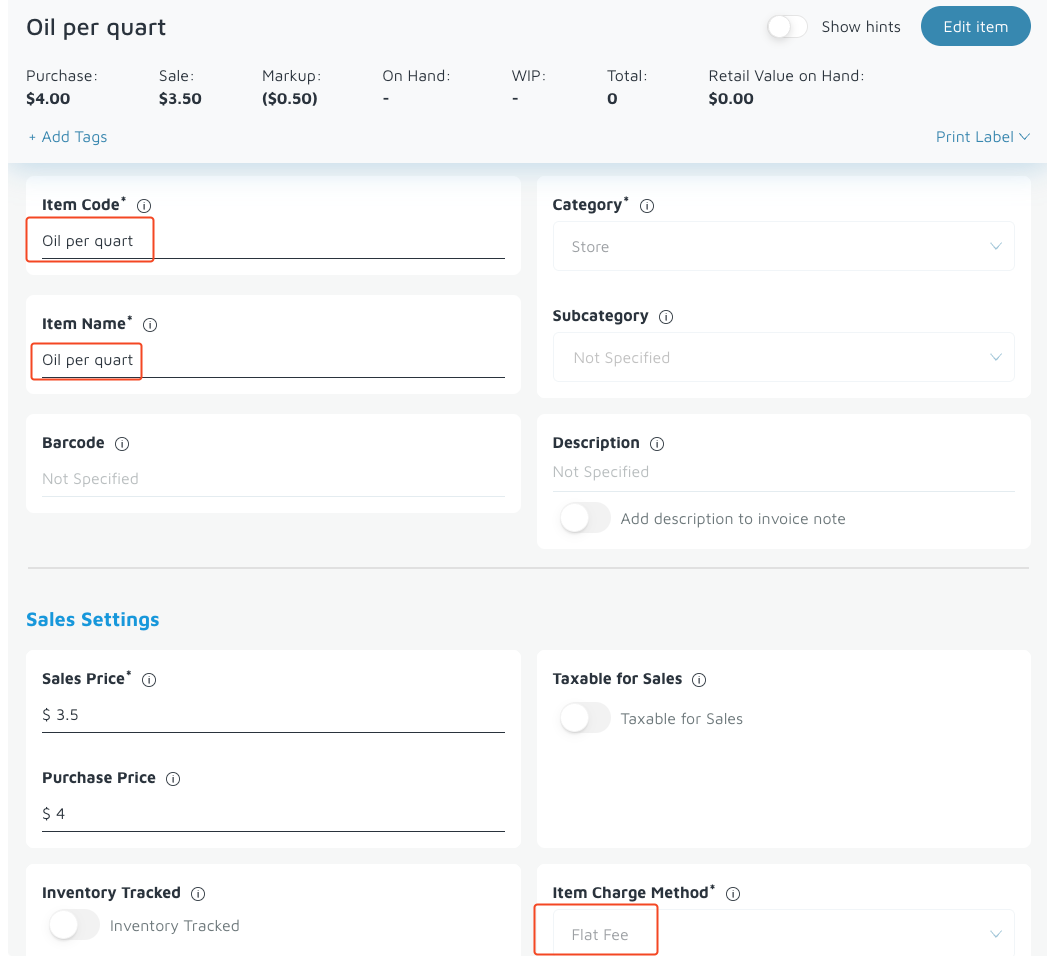Screen dimensions: 1047x970
Task: Click the Description info icon
Action: coord(657,444)
